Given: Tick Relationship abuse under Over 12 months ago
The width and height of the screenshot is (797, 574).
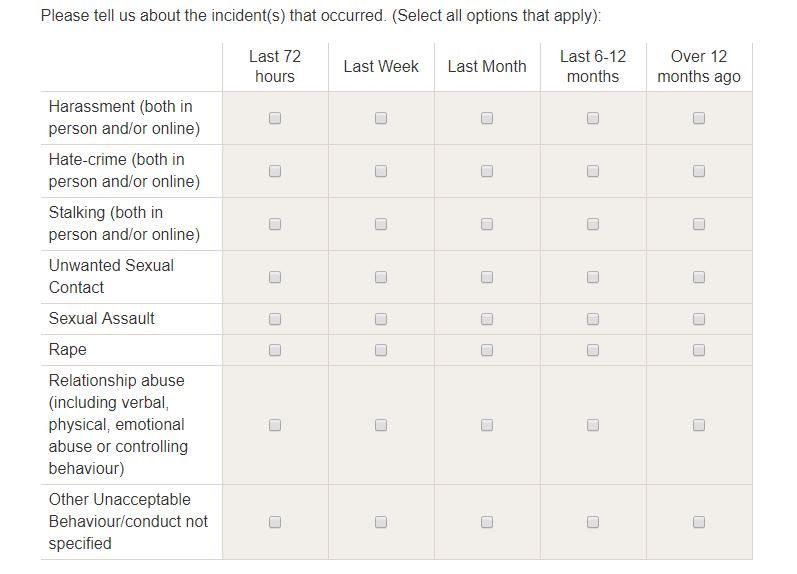Looking at the screenshot, I should click(x=698, y=425).
